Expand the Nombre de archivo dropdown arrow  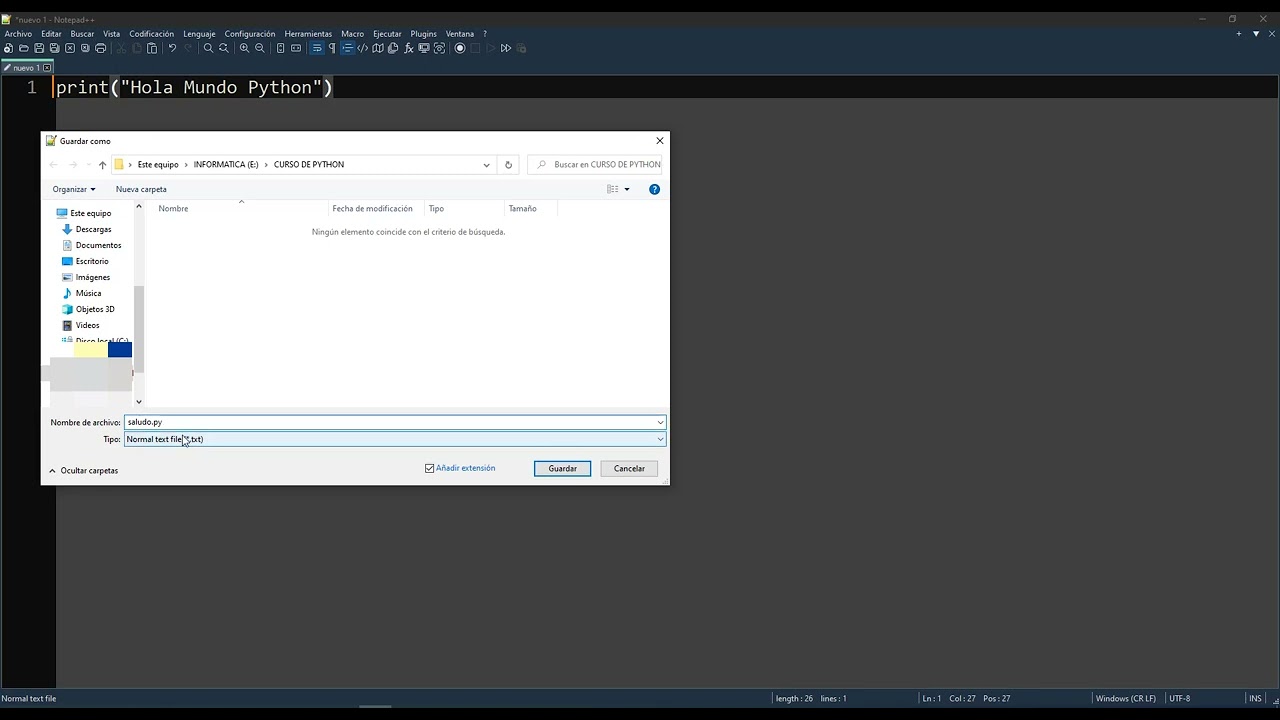click(660, 422)
